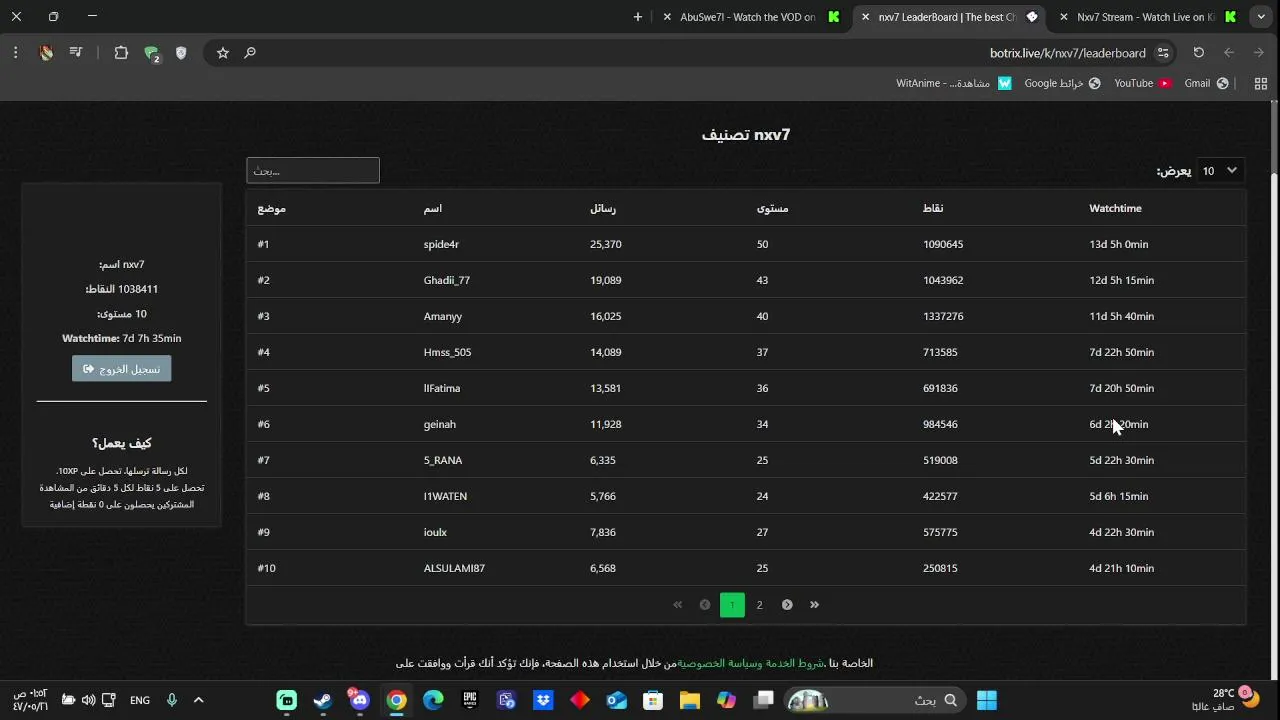Viewport: 1280px width, 720px height.
Task: Open site information icon beside the URL
Action: pyautogui.click(x=1163, y=53)
